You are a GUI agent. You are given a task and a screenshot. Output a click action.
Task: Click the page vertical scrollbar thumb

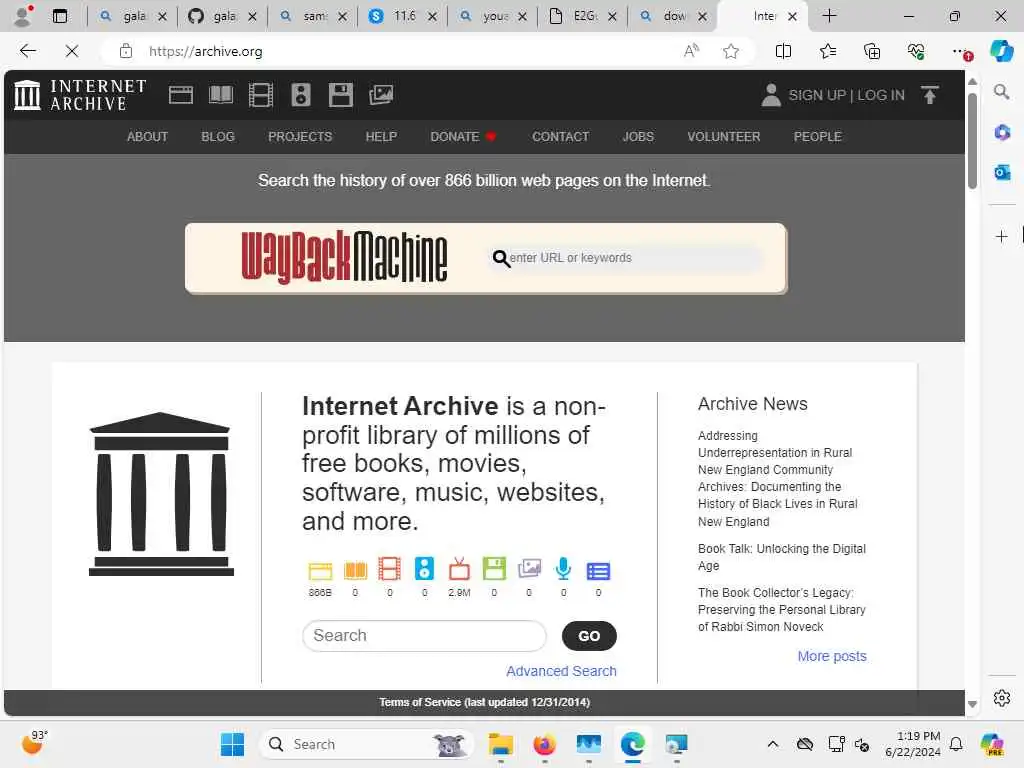972,140
